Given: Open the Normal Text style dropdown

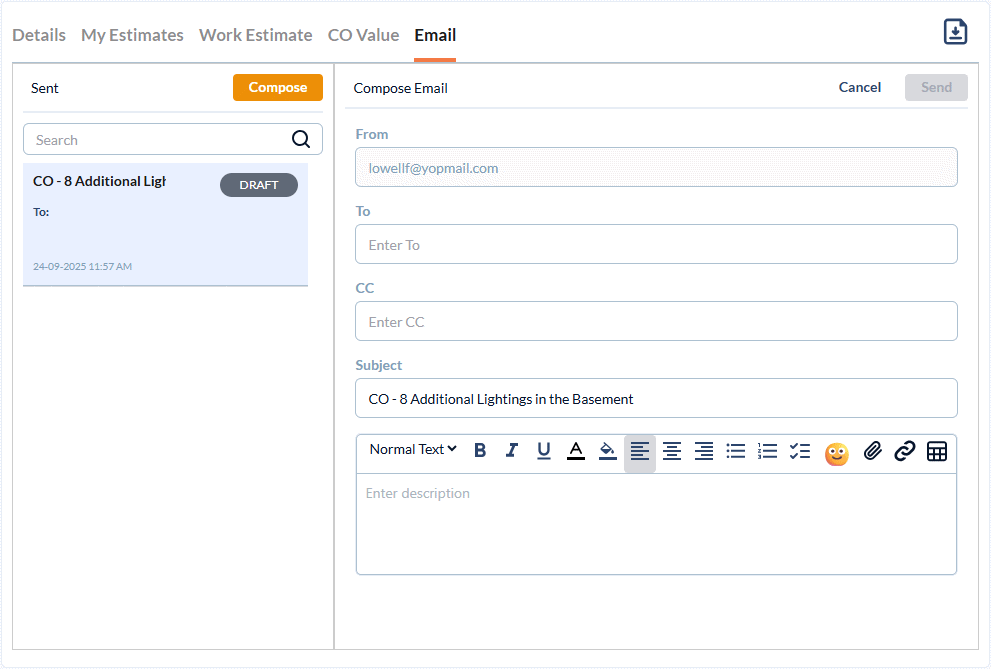Looking at the screenshot, I should 413,449.
